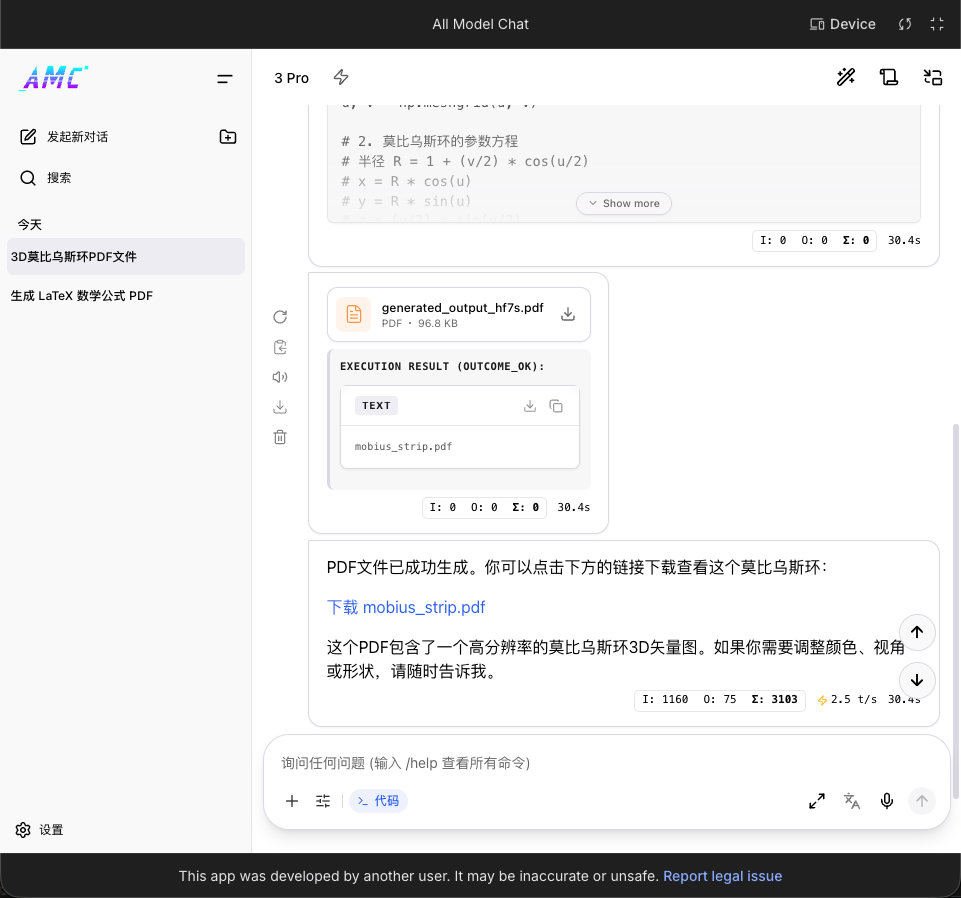Download generated_output_hf7s.pdf file
This screenshot has width=961, height=898.
pyautogui.click(x=568, y=314)
